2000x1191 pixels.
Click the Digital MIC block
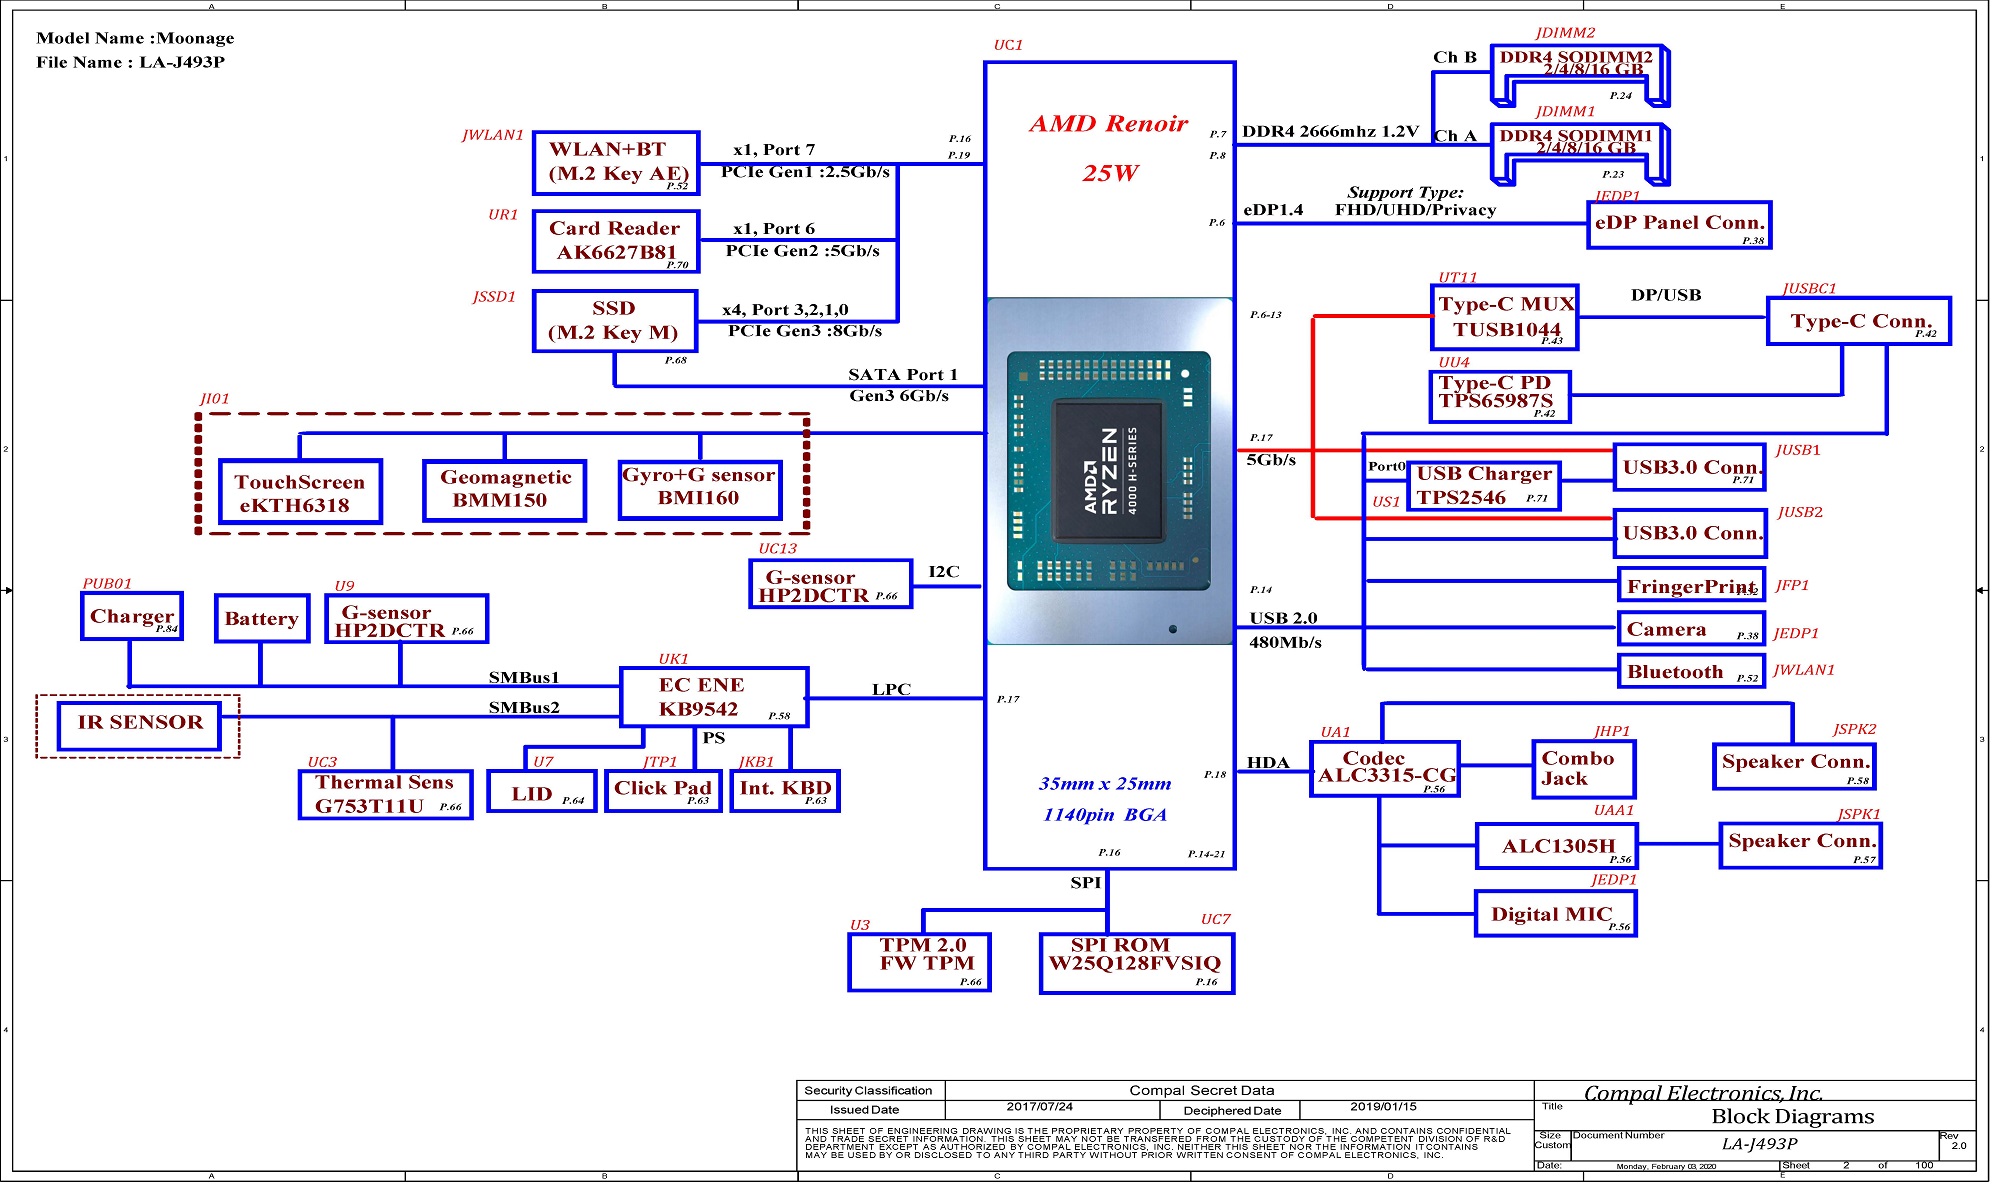(1554, 913)
